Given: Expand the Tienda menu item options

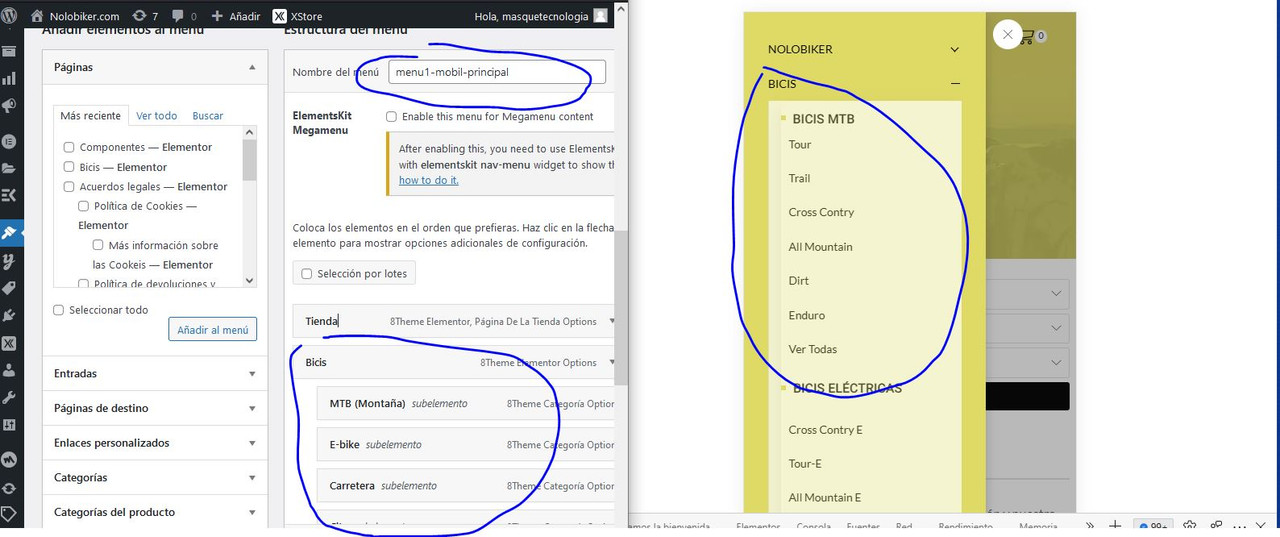Looking at the screenshot, I should (x=611, y=321).
